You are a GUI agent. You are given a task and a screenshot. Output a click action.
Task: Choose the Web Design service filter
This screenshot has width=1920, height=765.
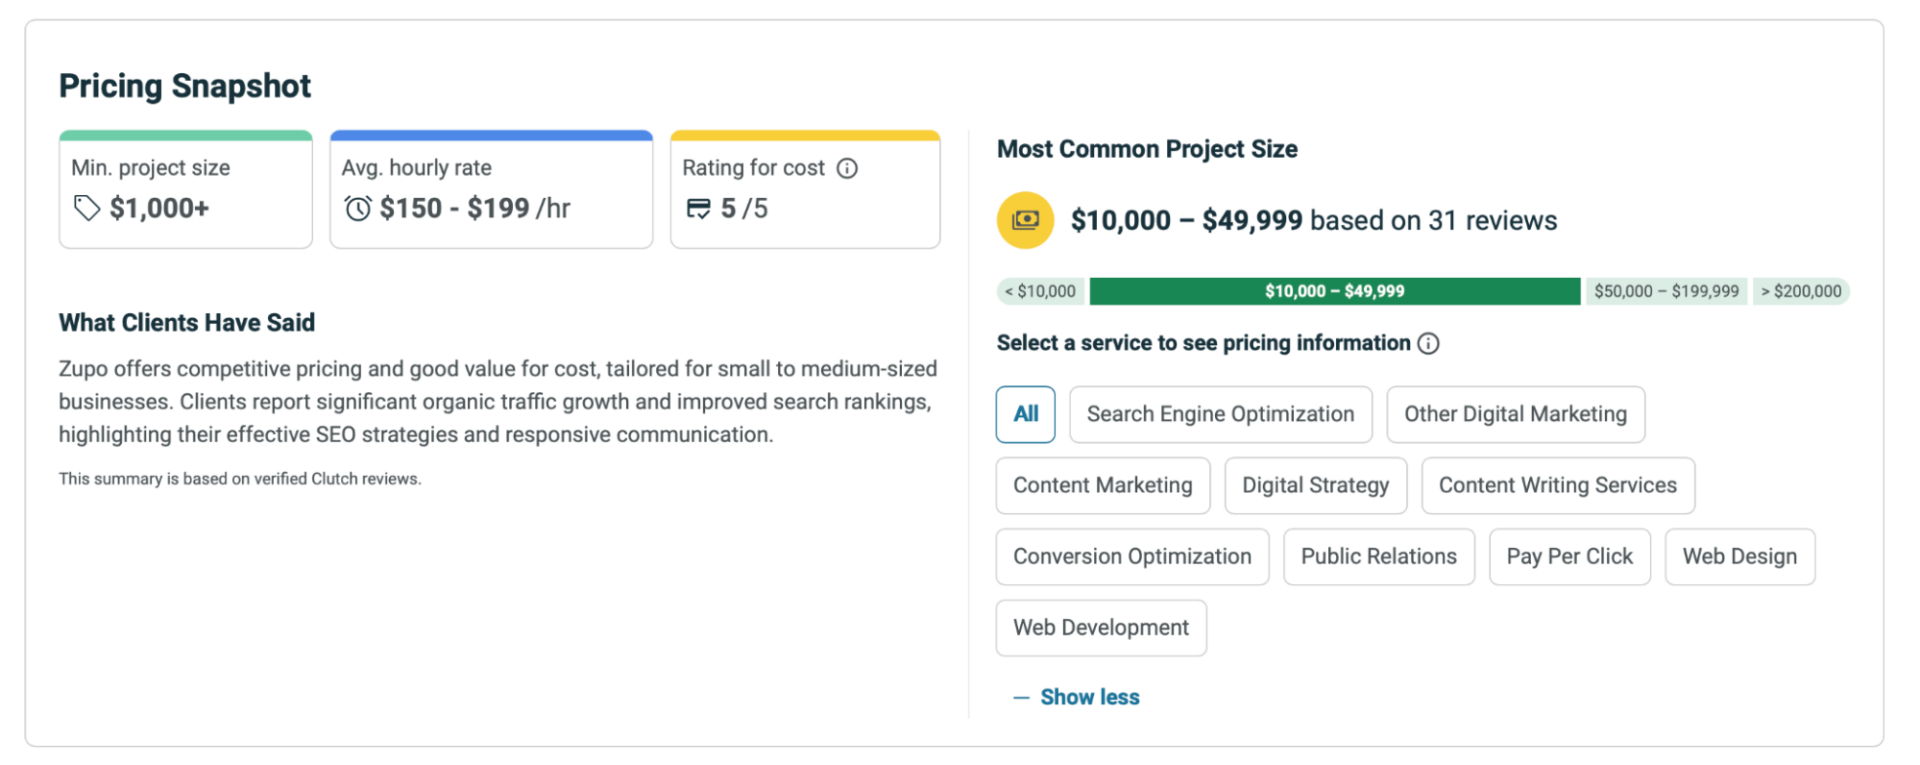click(1739, 556)
